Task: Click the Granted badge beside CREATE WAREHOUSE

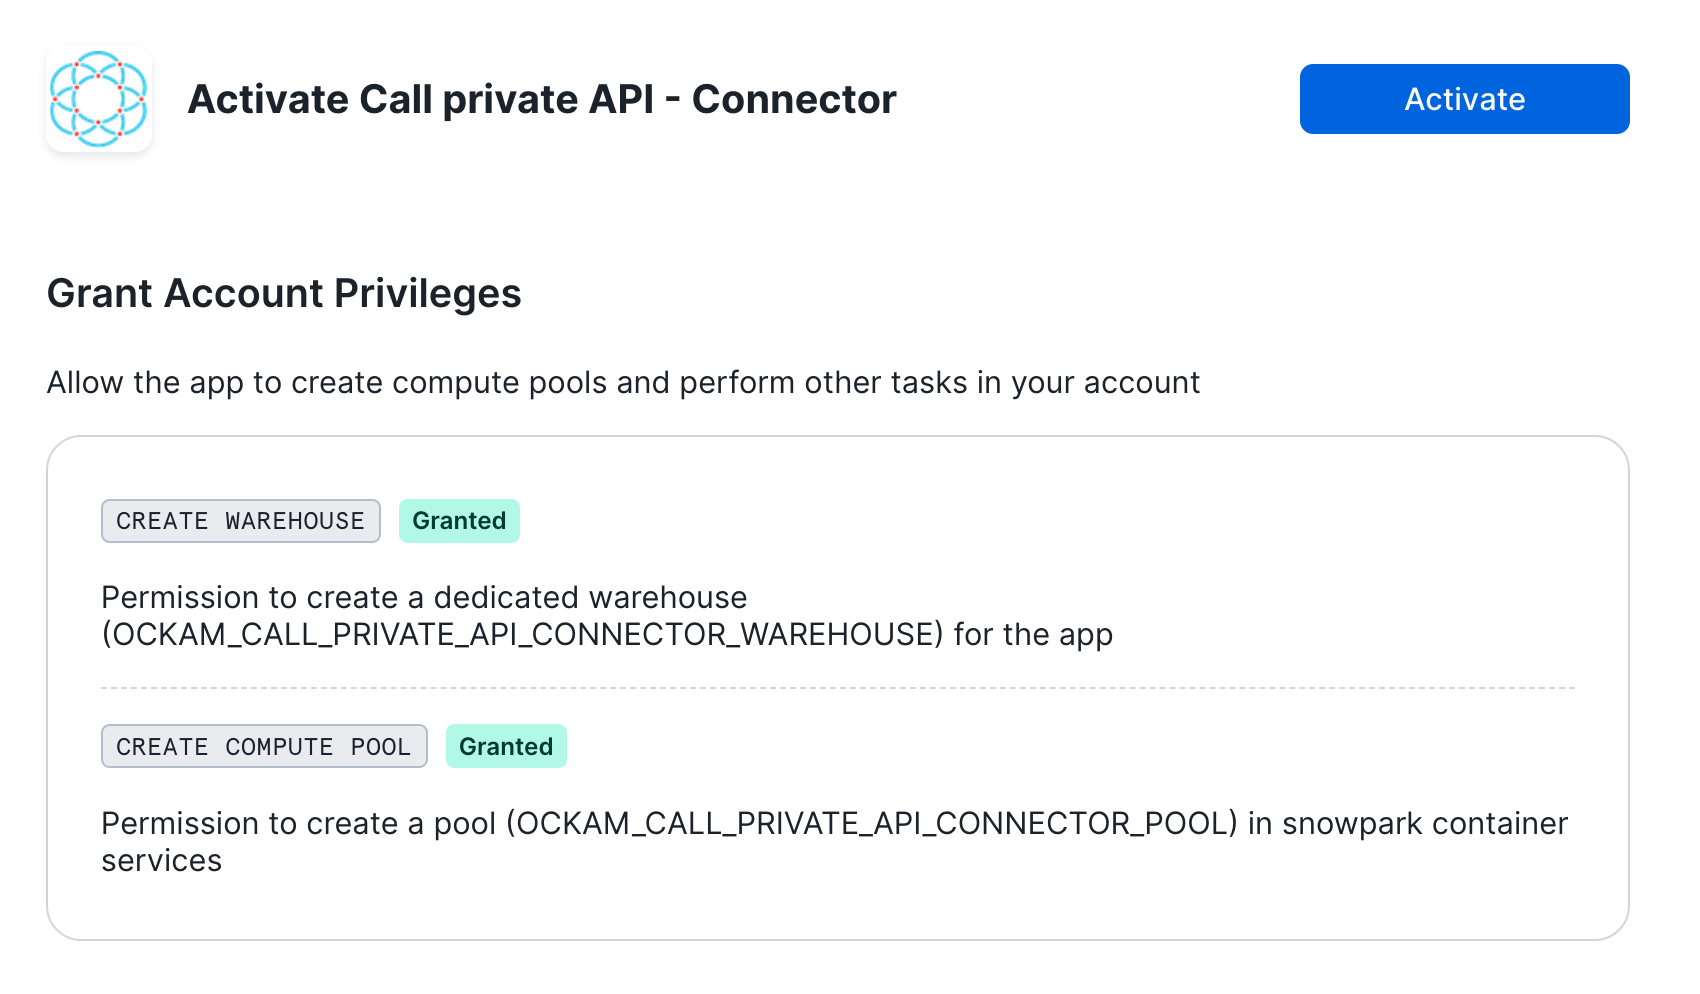Action: [x=459, y=521]
